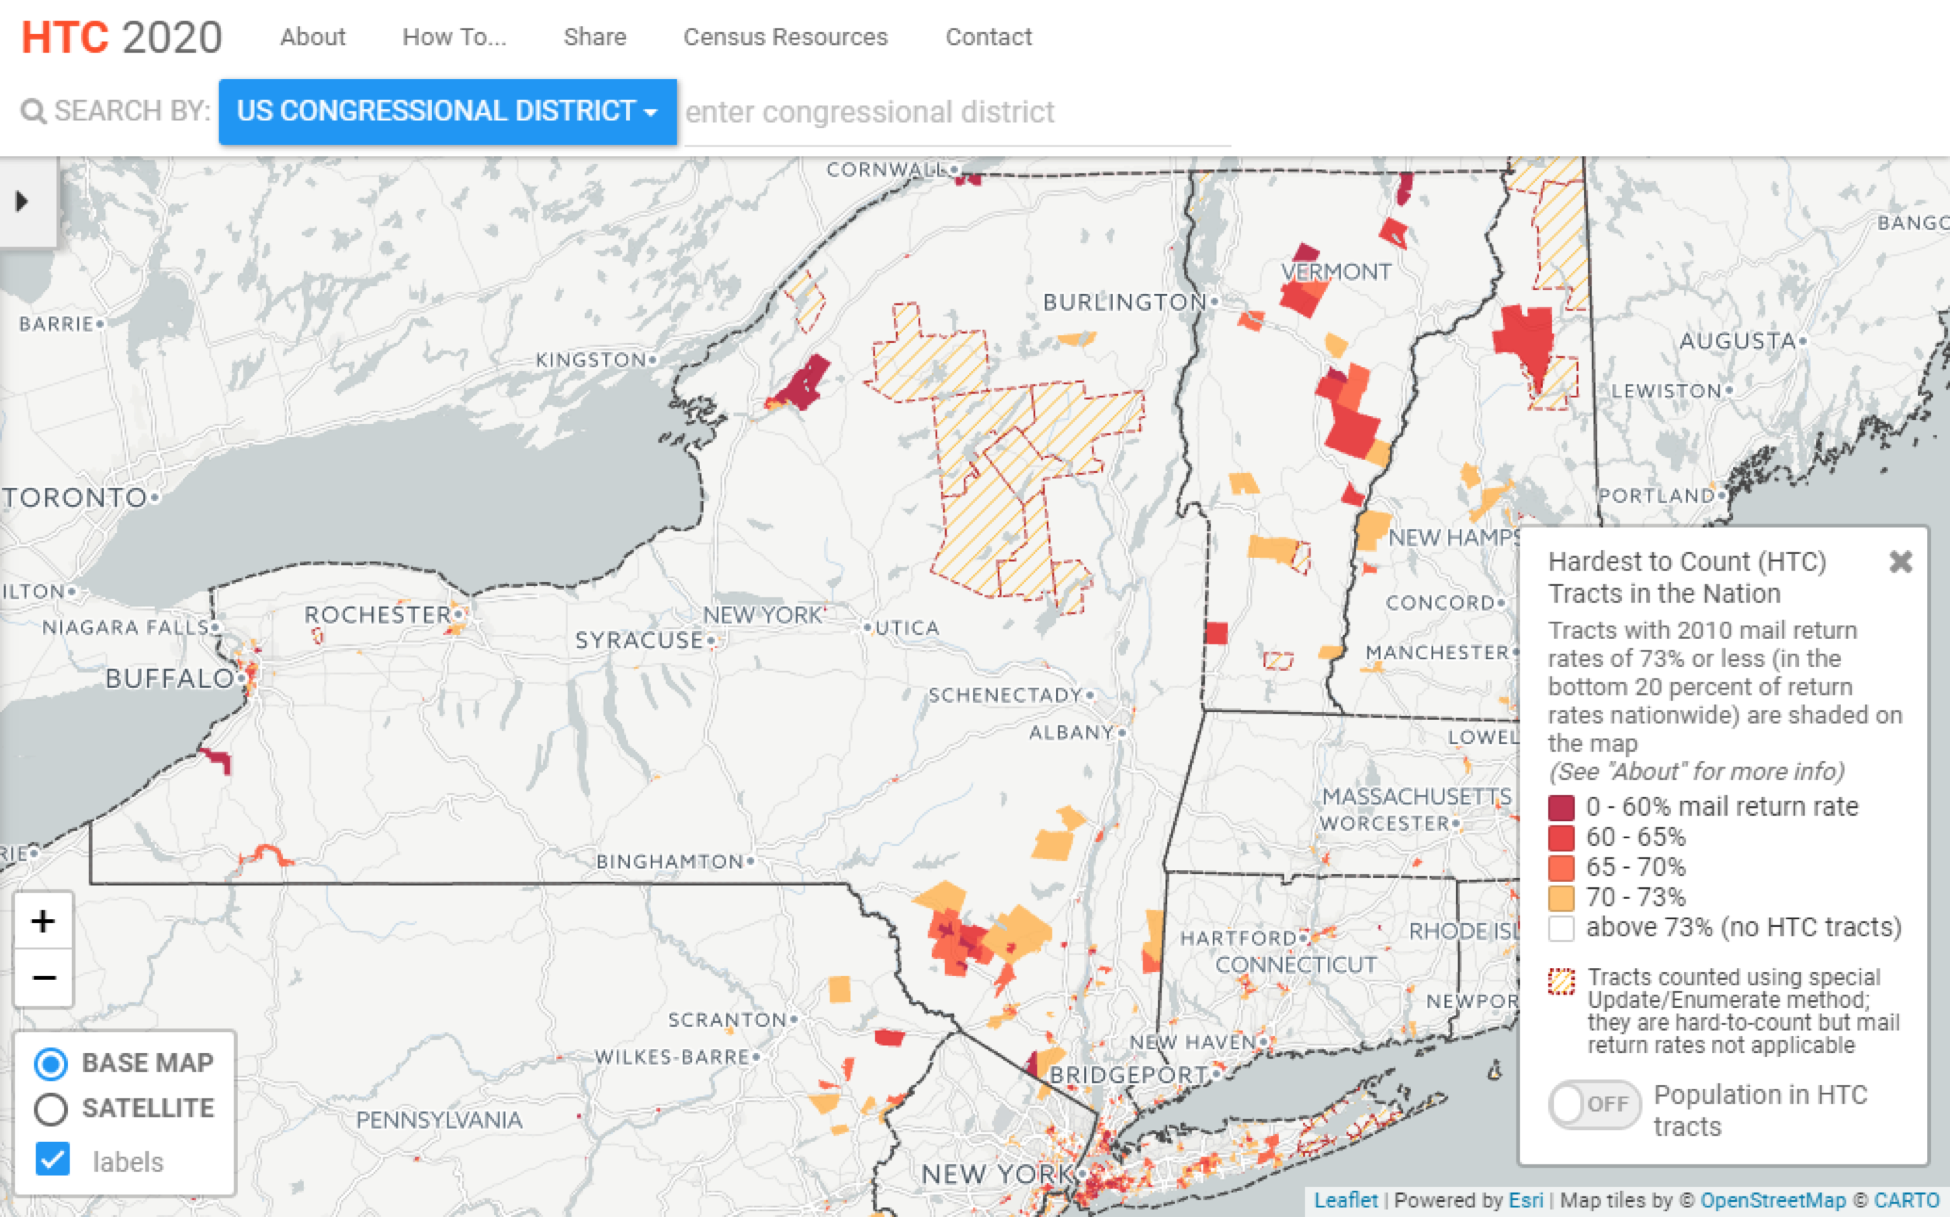The image size is (1950, 1217).
Task: Toggle Population in HTC tracts switch
Action: coord(1594,1104)
